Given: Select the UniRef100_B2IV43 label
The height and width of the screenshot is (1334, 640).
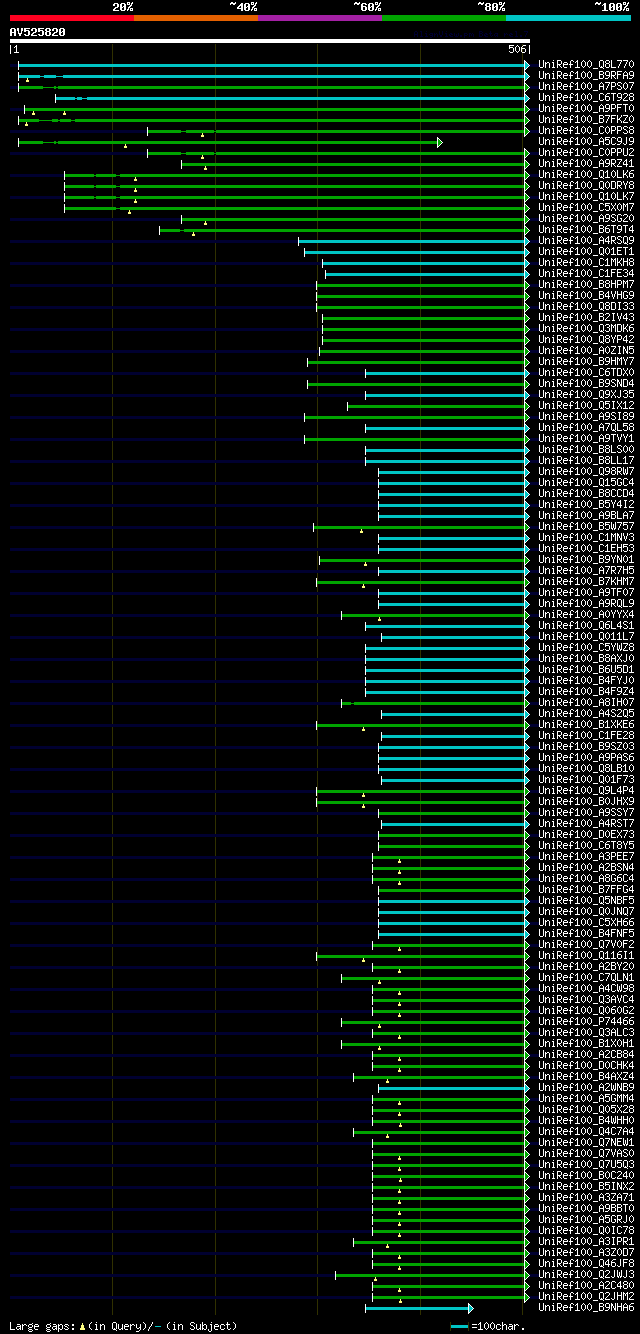Looking at the screenshot, I should coord(586,318).
